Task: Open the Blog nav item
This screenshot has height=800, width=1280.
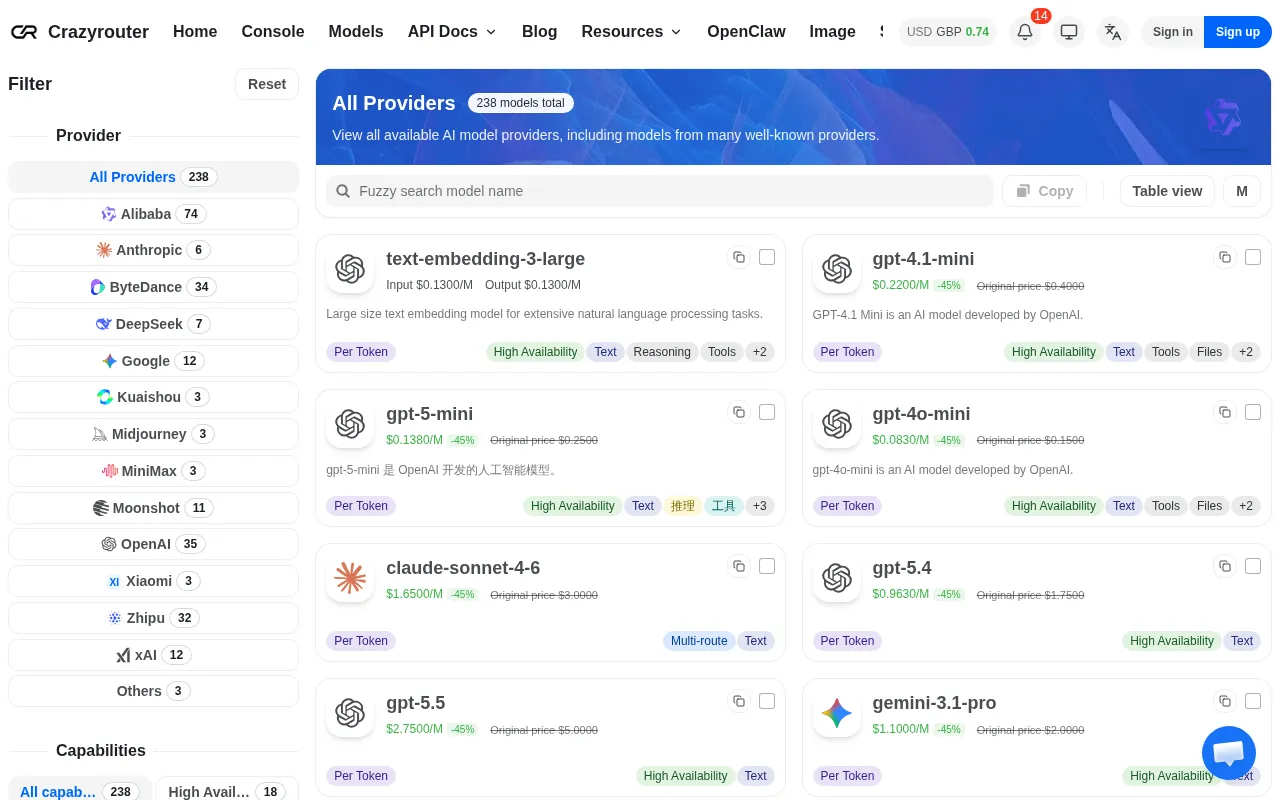Action: 540,32
